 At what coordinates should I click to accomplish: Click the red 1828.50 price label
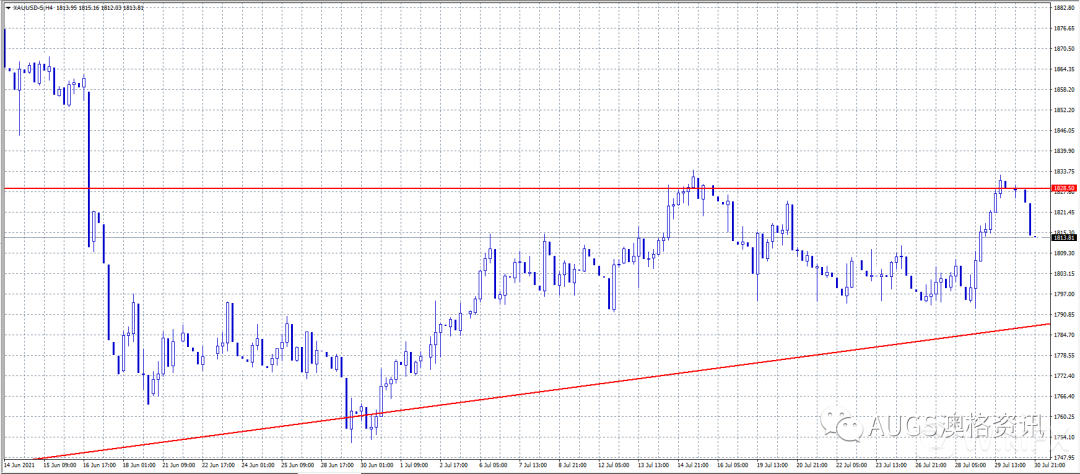click(x=1063, y=188)
